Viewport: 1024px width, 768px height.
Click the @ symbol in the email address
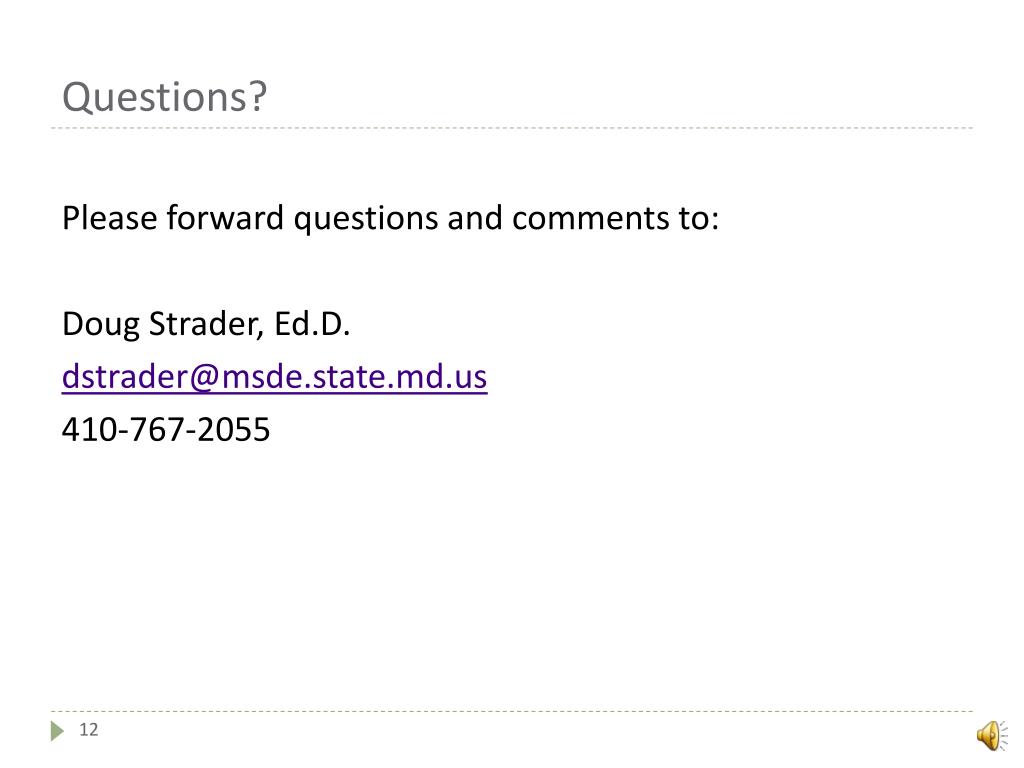(x=205, y=378)
